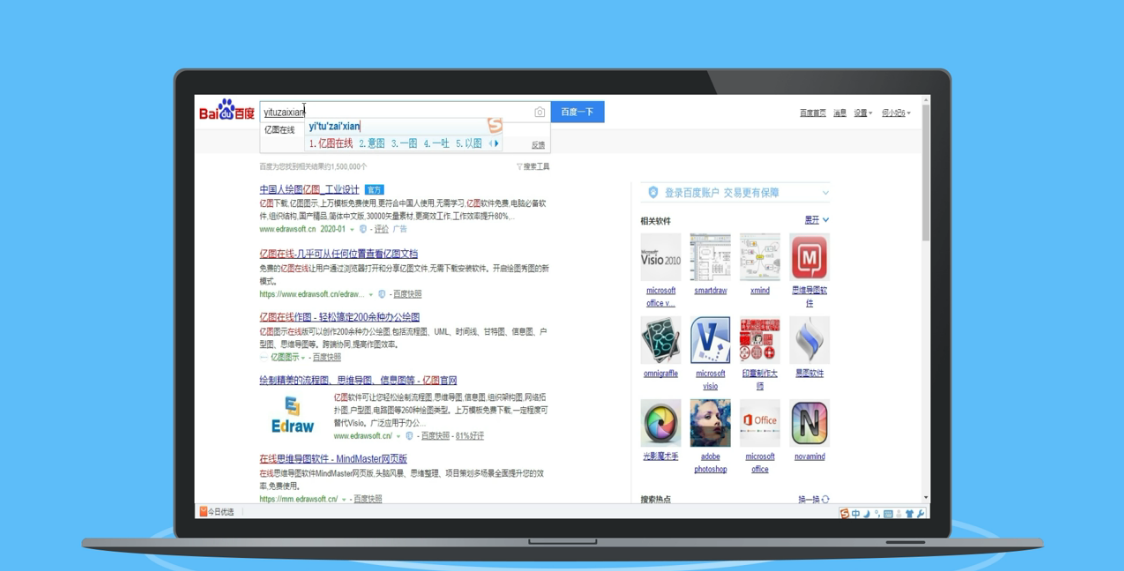Choose IME candidate 1.亿图在线
1124x571 pixels.
[x=331, y=143]
